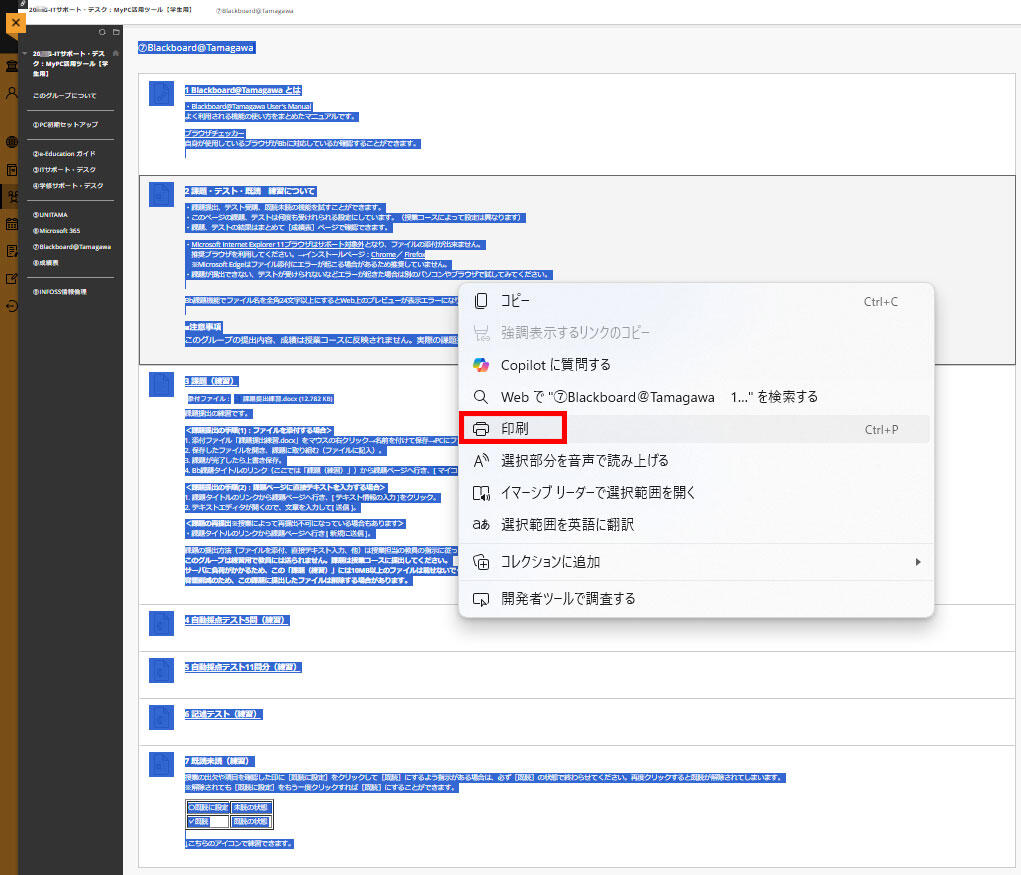Click the folder view icon atop course menu
This screenshot has width=1021, height=875.
coord(116,32)
